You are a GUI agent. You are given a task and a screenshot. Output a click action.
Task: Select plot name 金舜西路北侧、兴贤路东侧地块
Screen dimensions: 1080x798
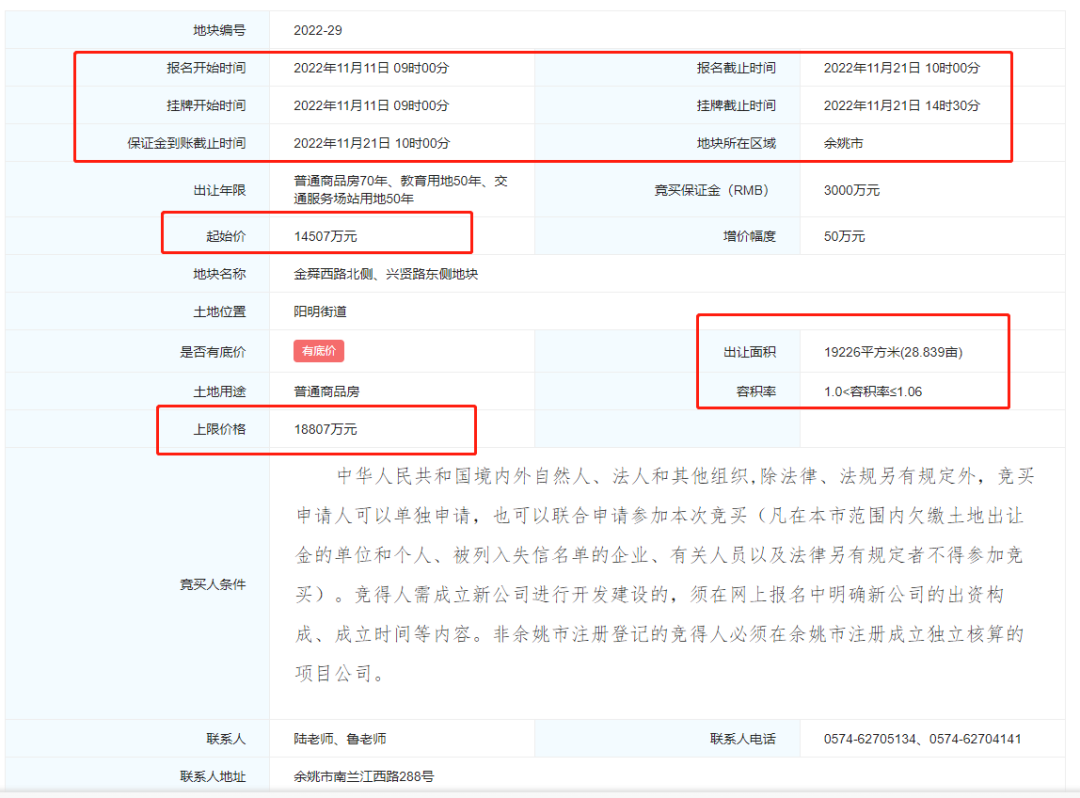click(x=386, y=274)
